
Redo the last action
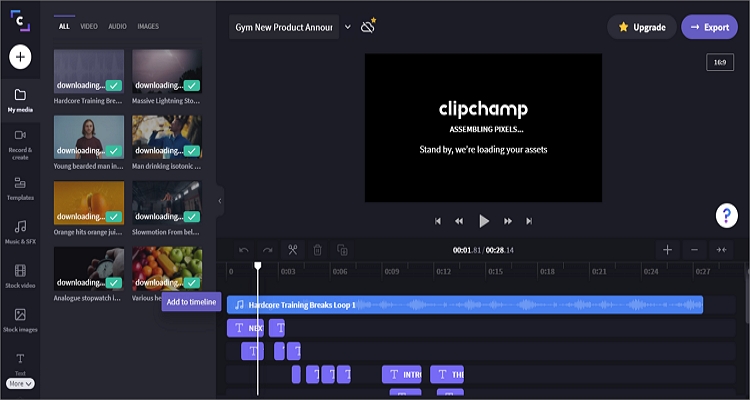(x=268, y=250)
